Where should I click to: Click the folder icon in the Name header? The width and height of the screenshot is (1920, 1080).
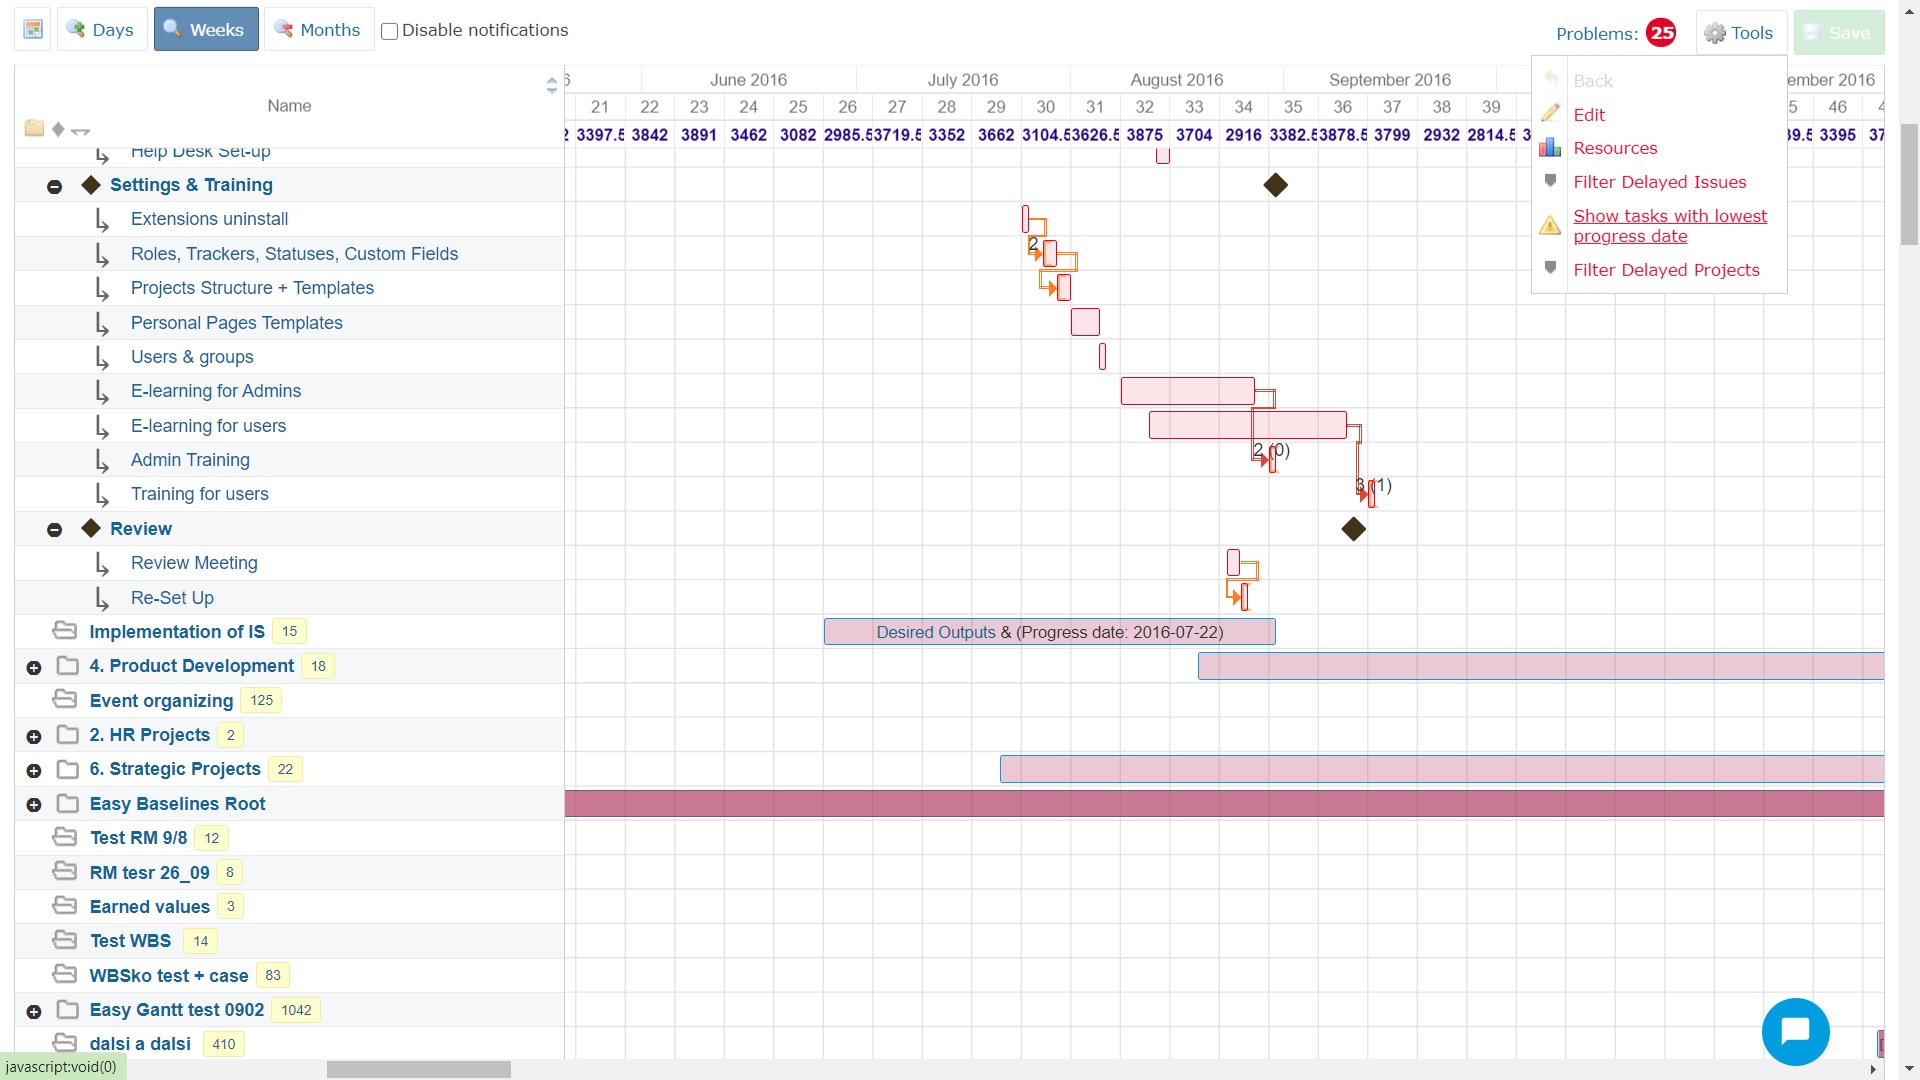tap(34, 128)
